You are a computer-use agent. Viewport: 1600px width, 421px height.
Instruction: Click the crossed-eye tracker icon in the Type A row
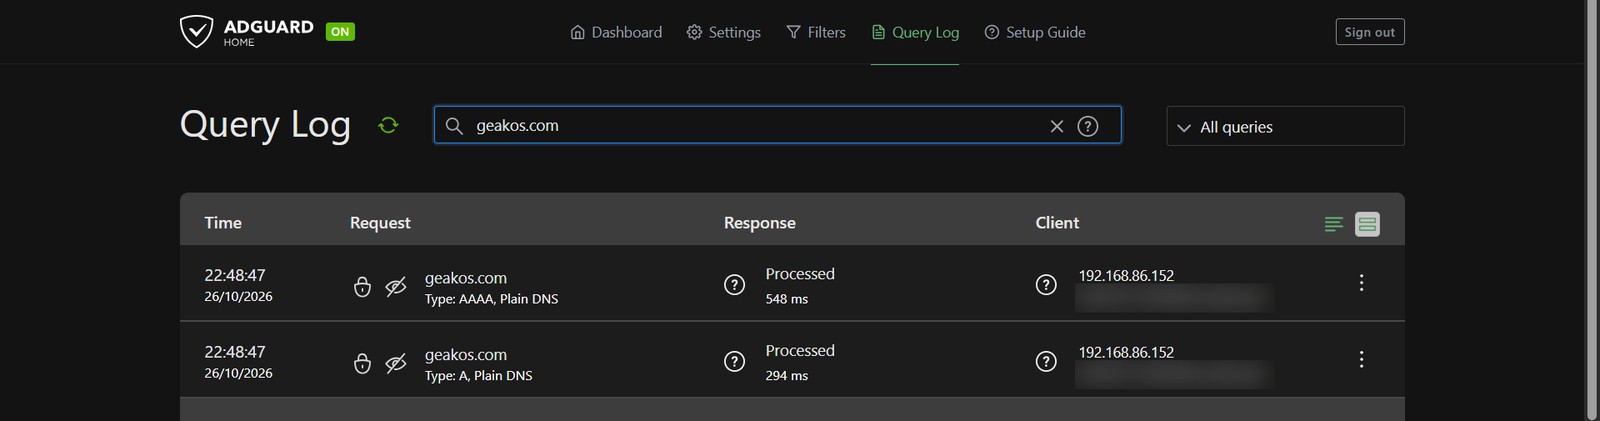coord(396,364)
